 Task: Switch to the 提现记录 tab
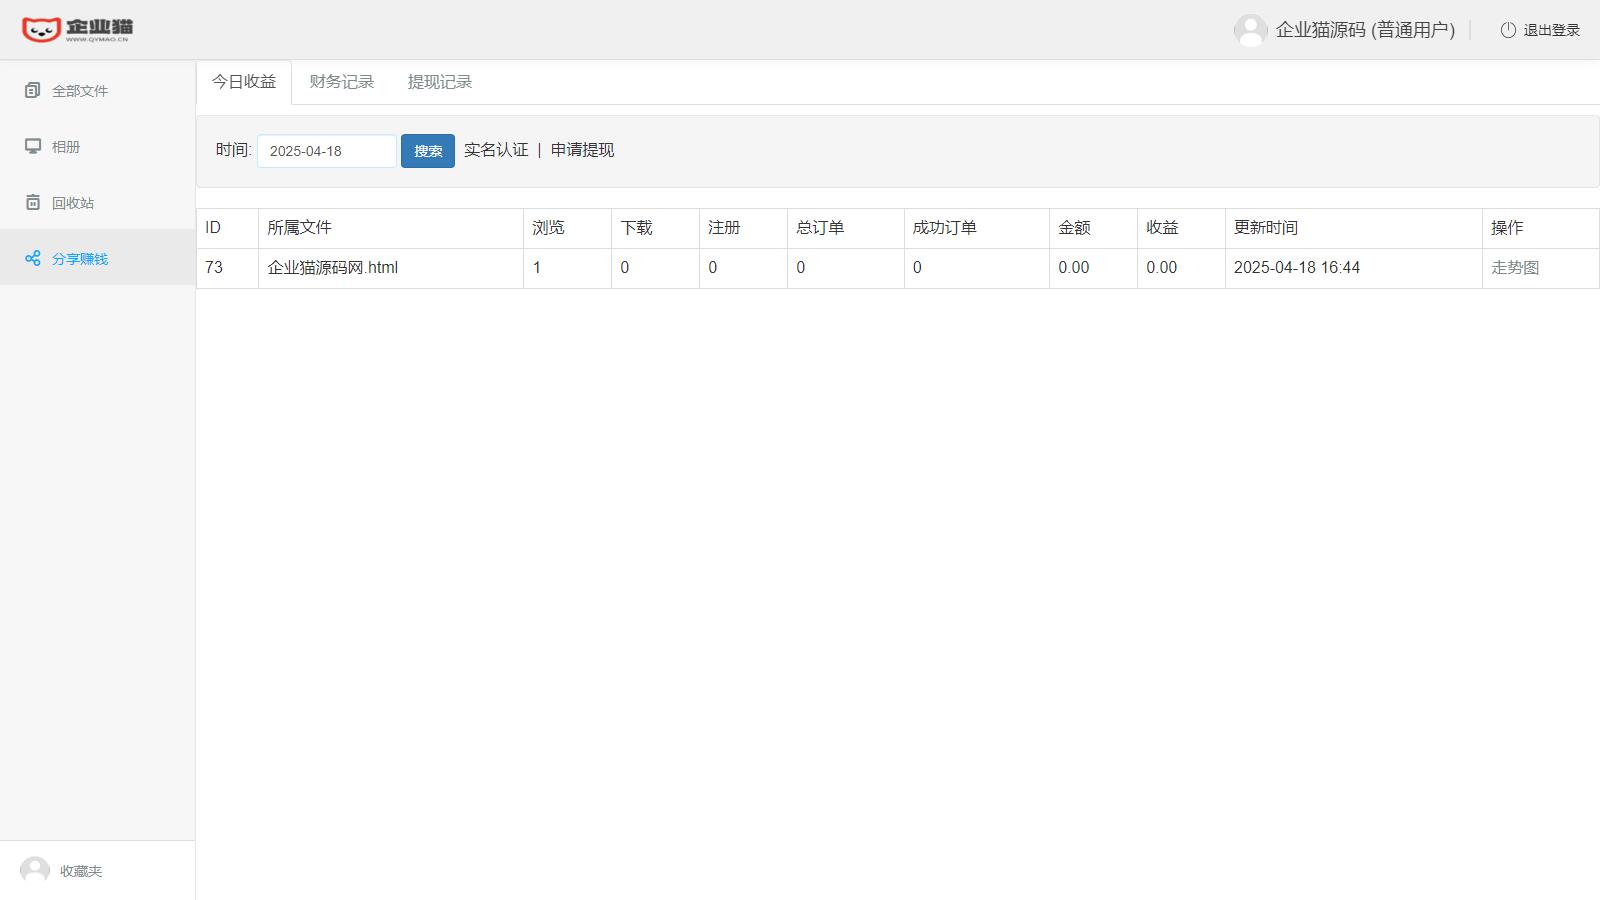439,82
